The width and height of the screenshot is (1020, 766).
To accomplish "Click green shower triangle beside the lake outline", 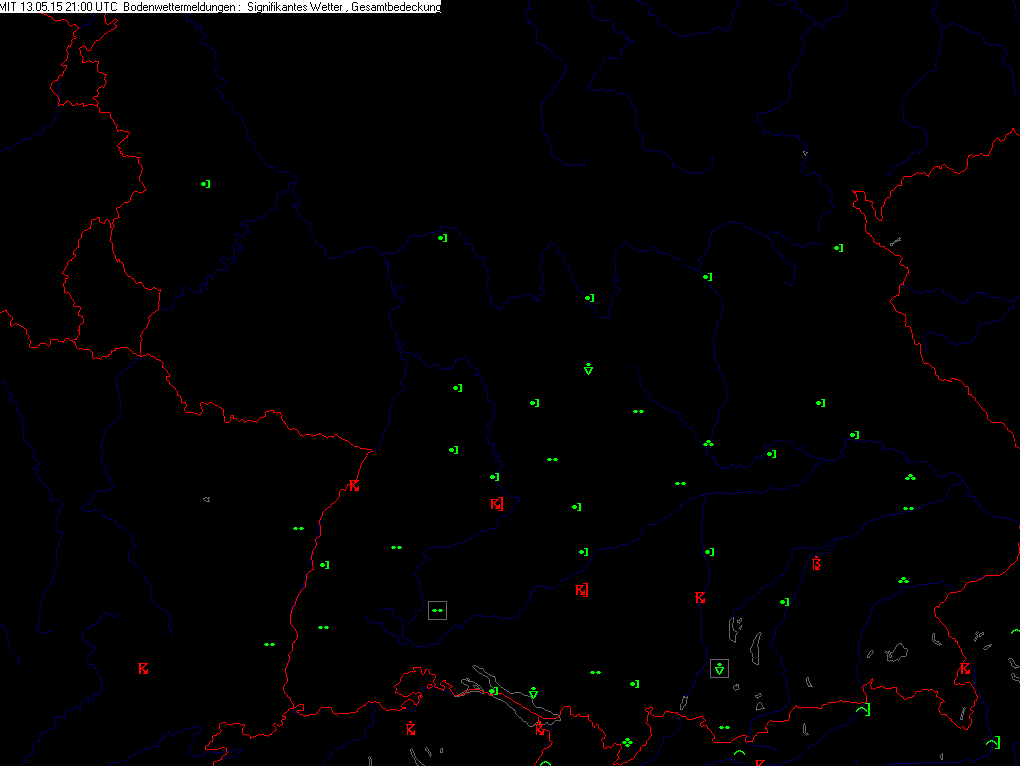I will click(x=533, y=693).
